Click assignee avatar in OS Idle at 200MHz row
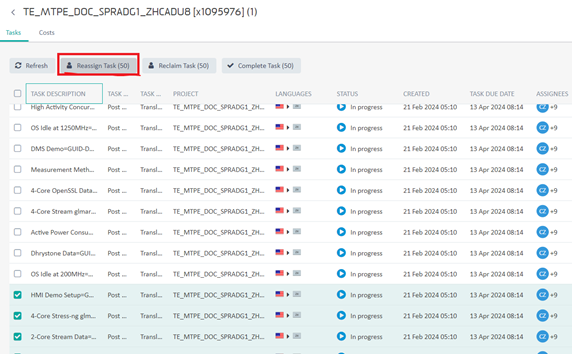 tap(542, 274)
